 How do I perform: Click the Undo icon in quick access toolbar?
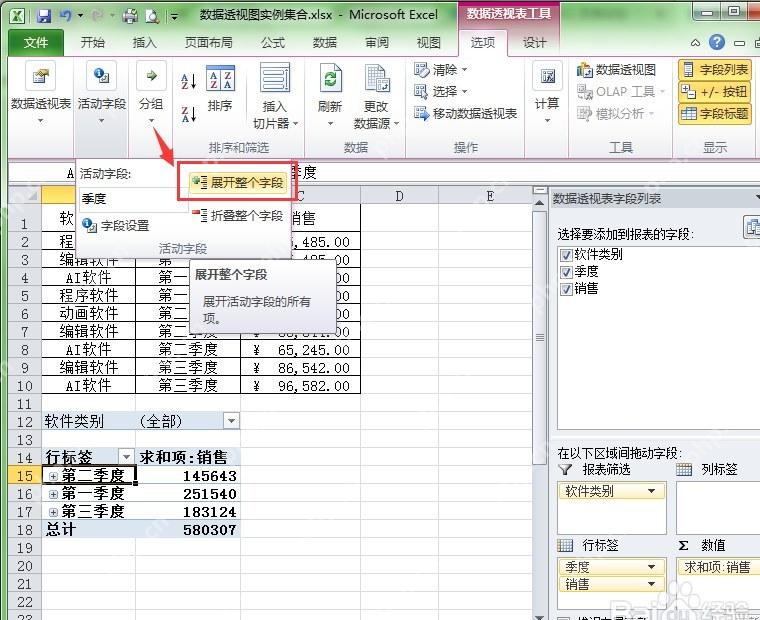pyautogui.click(x=65, y=16)
